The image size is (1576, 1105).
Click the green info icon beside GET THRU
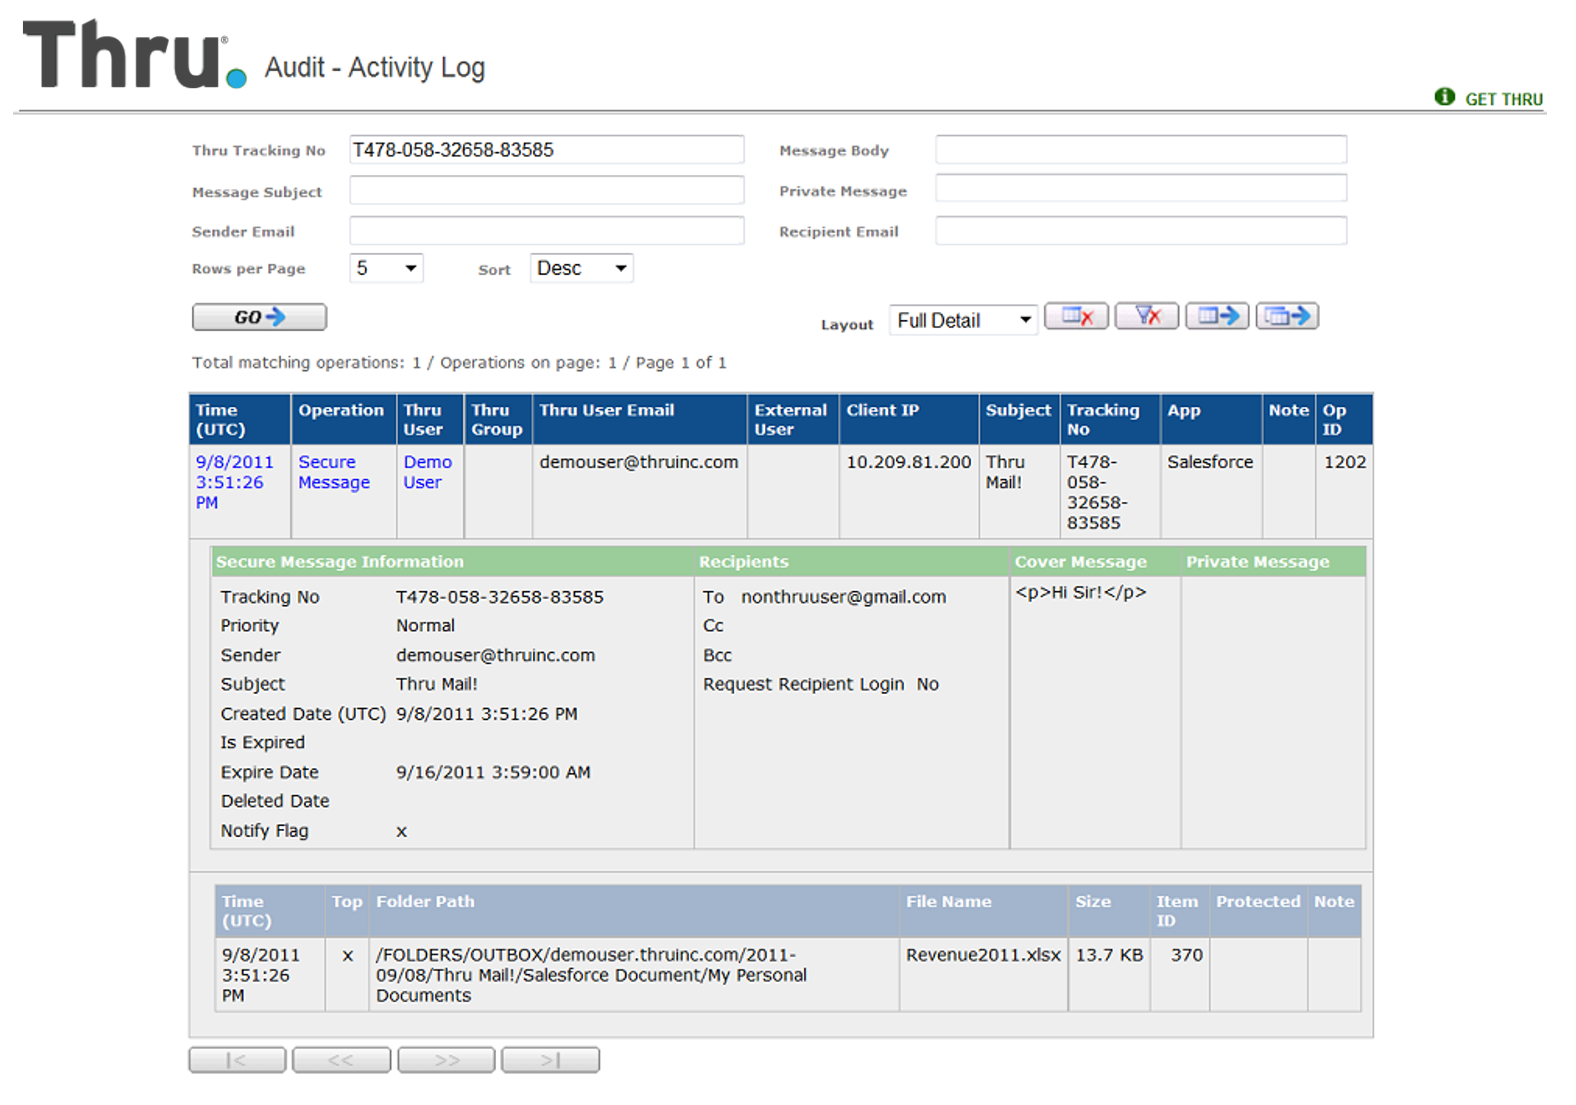(x=1444, y=97)
